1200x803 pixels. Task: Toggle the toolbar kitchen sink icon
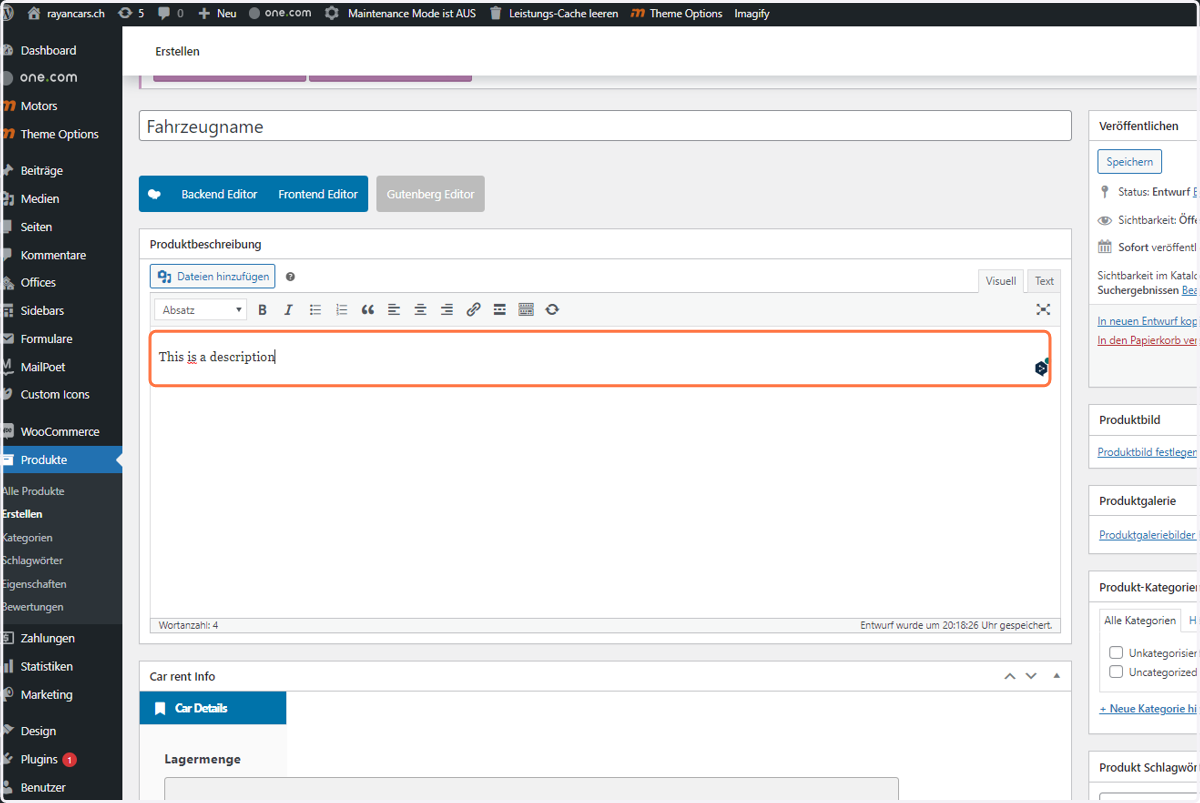tap(526, 310)
